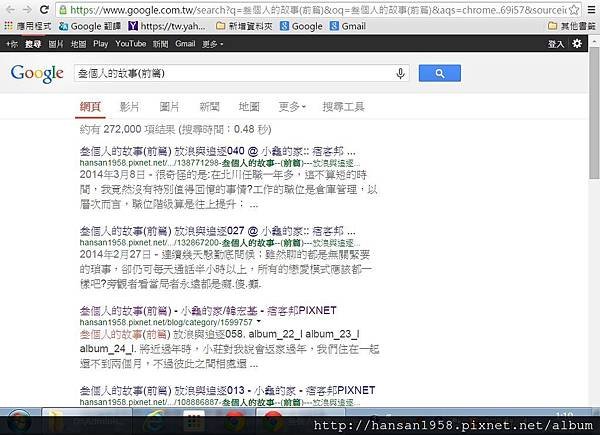Screen dimensions: 600x435
Task: Select 圖片 in black Google bar
Action: coord(56,44)
